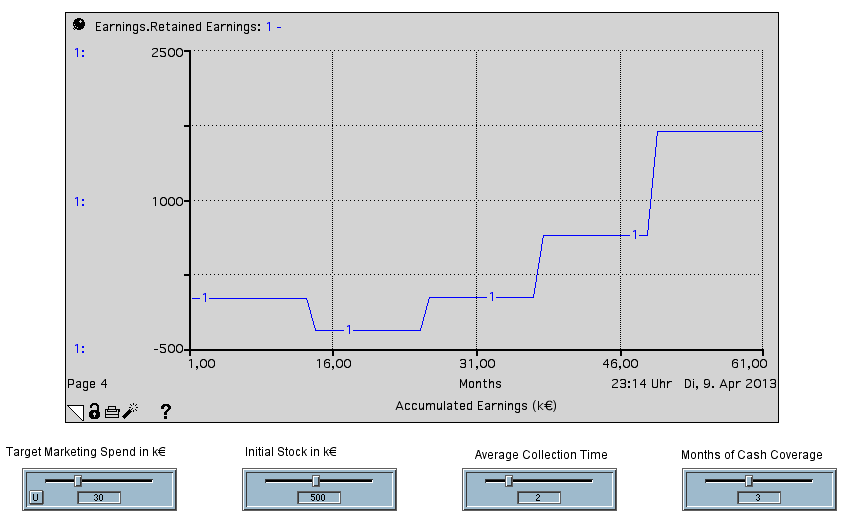This screenshot has height=520, width=860.
Task: Click the '23:14 Uhr' timestamp
Action: click(641, 383)
